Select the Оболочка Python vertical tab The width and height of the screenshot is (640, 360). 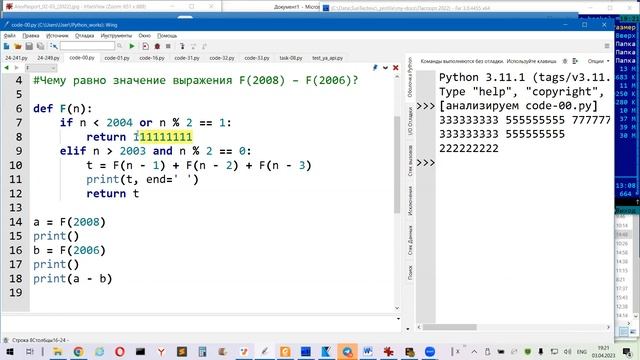(x=410, y=77)
